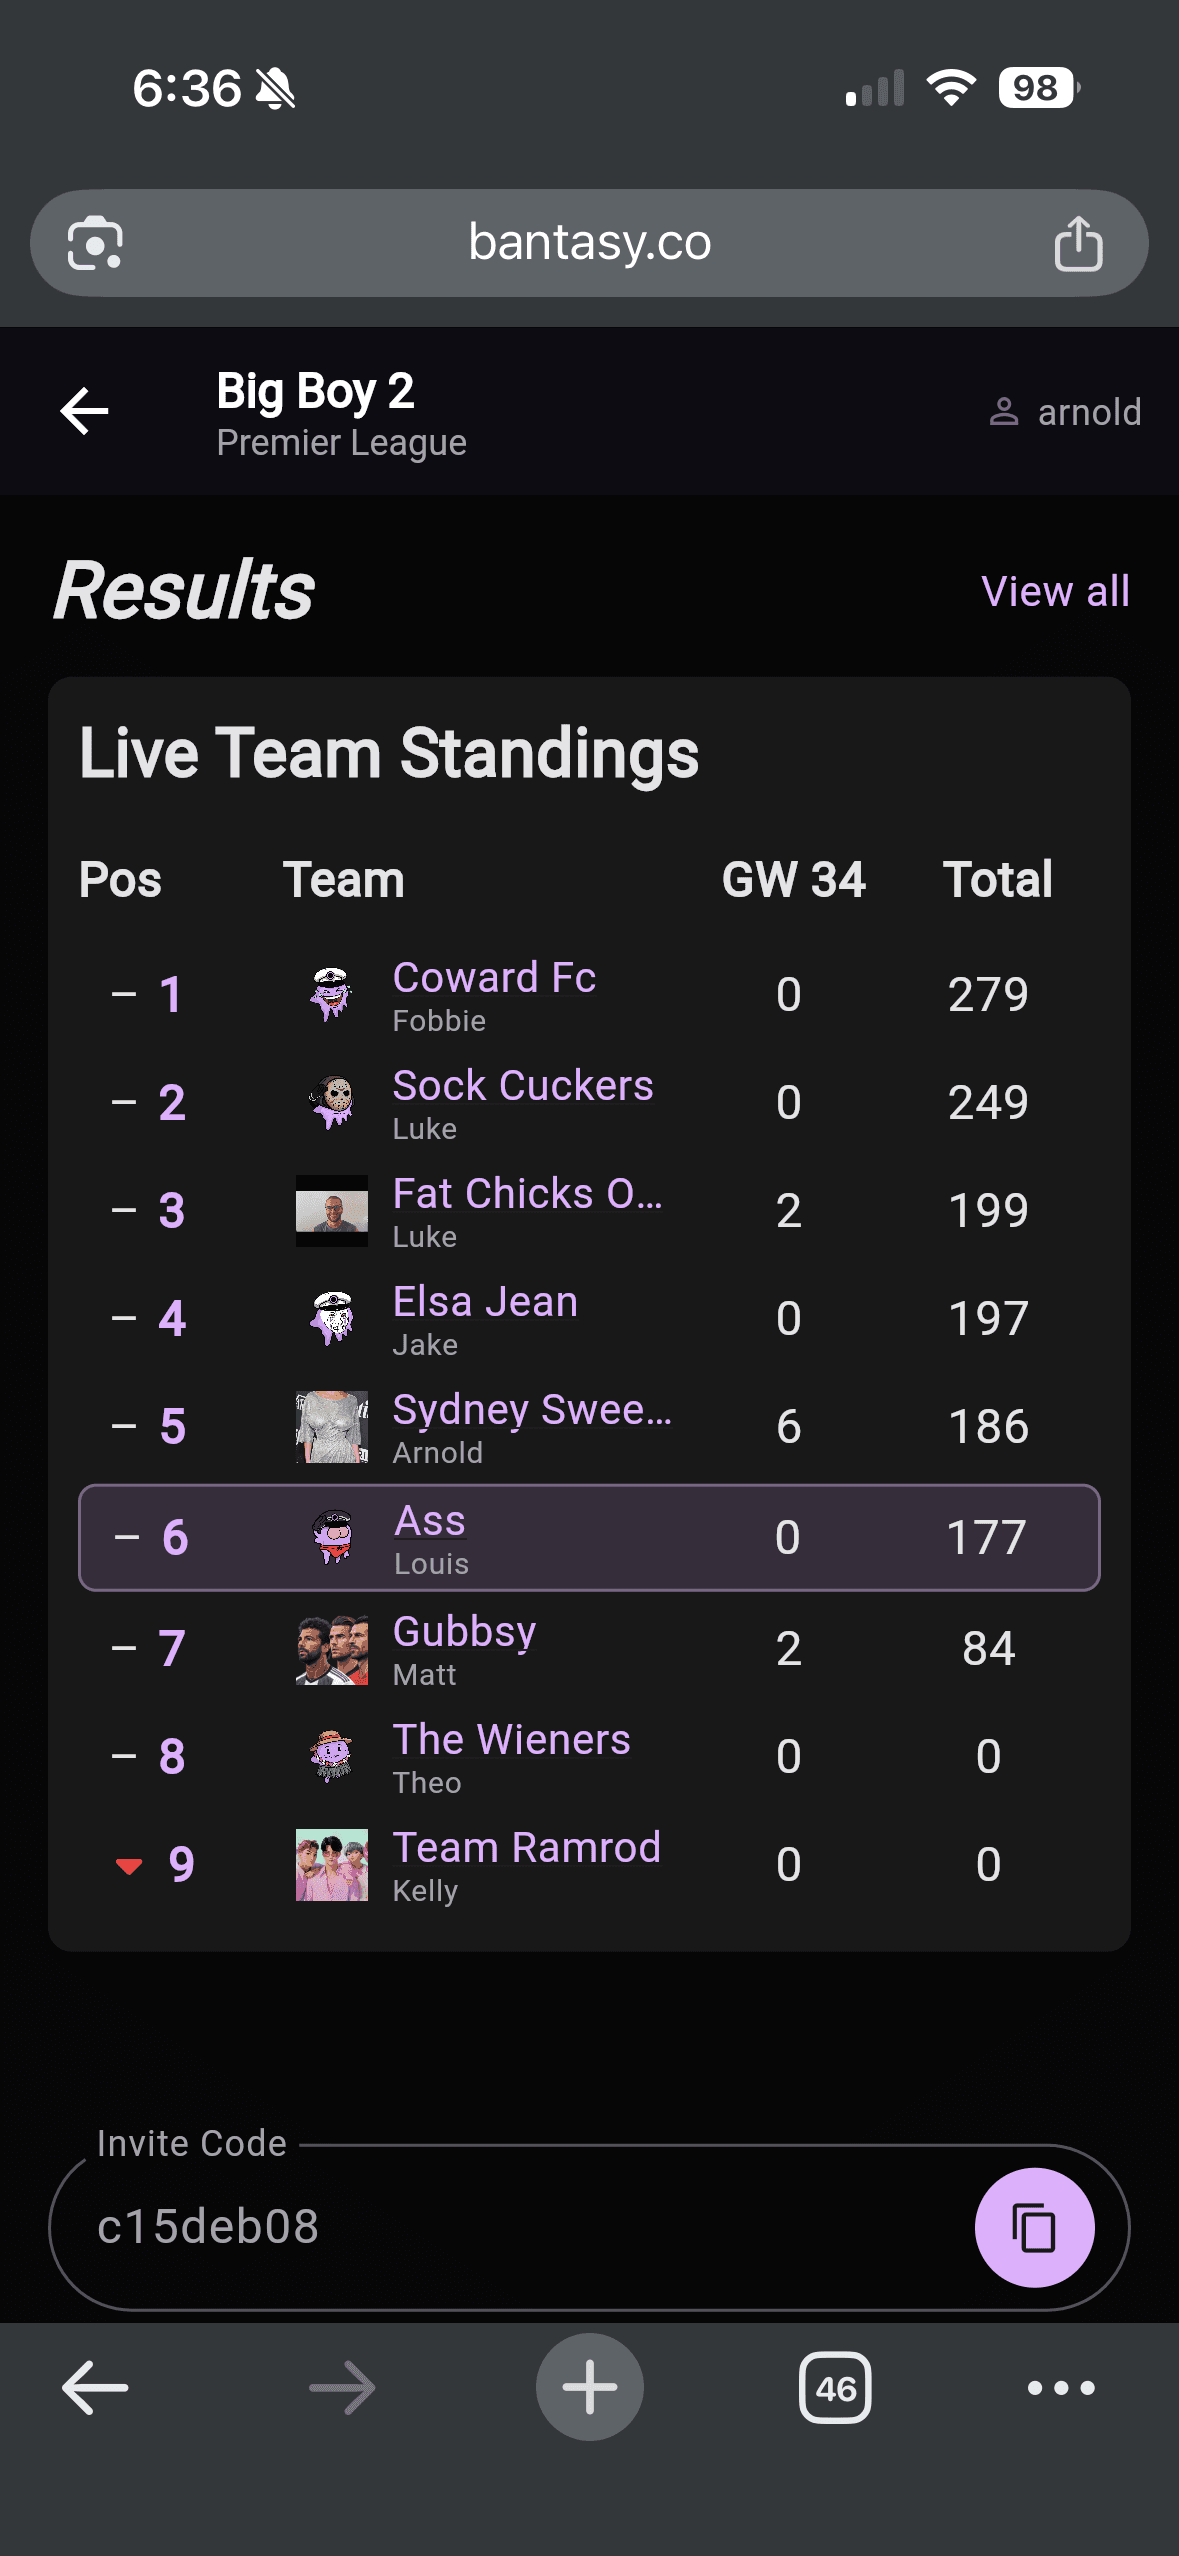Select the Ass team by Louis
Viewport: 1179px width, 2556px height.
[x=428, y=1520]
